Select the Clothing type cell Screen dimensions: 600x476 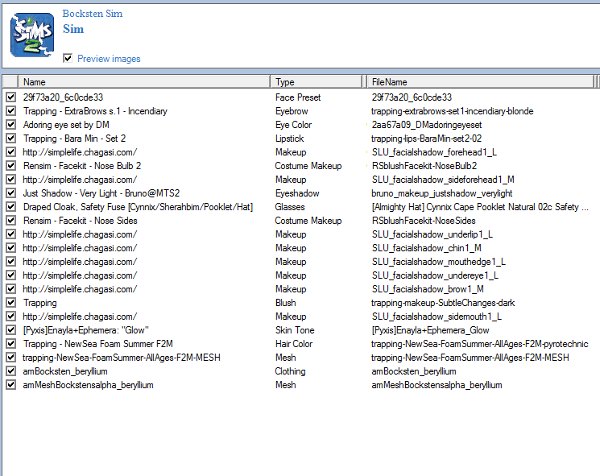pos(290,372)
